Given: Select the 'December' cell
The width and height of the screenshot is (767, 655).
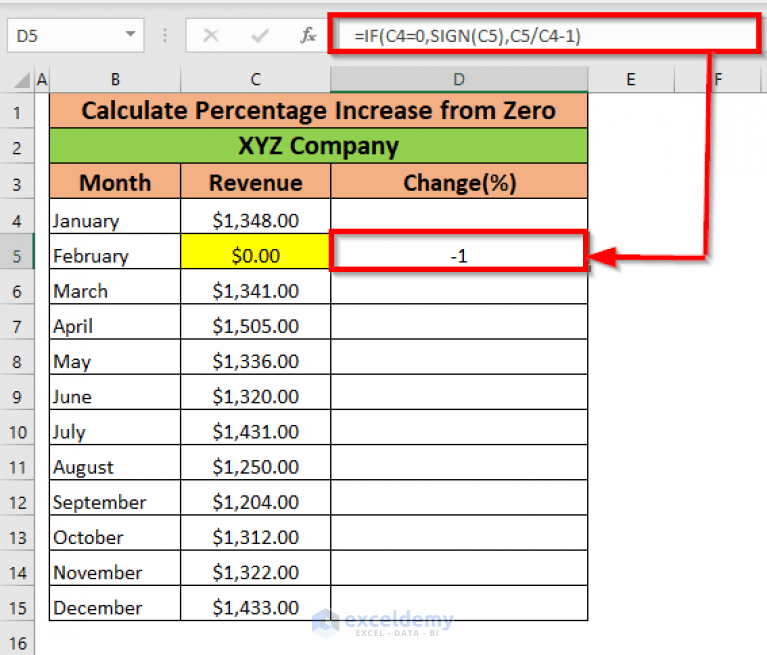Looking at the screenshot, I should (x=115, y=604).
